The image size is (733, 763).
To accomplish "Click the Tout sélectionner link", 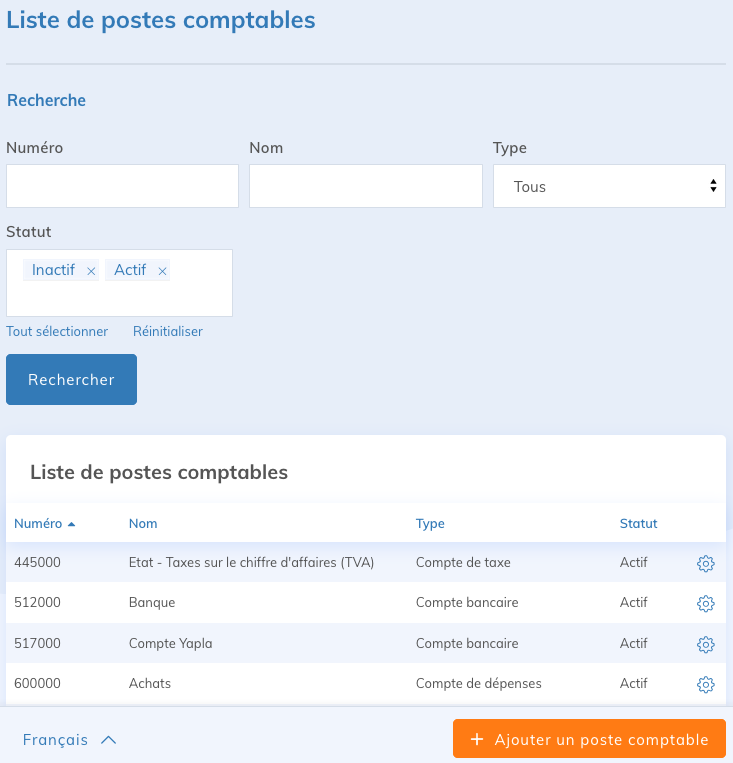I will 57,331.
